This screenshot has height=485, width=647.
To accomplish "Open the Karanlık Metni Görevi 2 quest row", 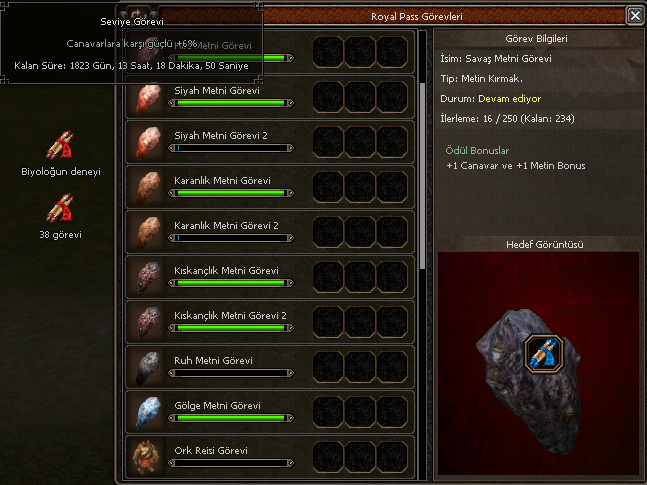I will (x=270, y=232).
